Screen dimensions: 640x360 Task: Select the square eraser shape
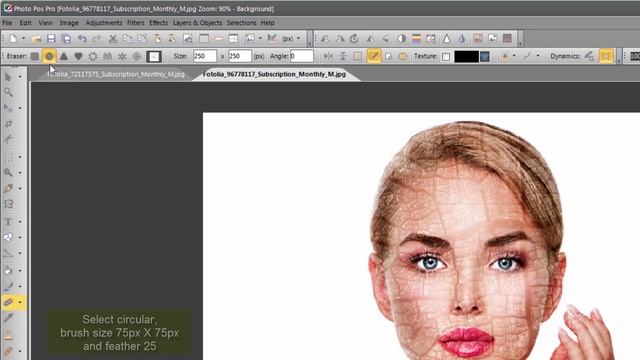[35, 56]
